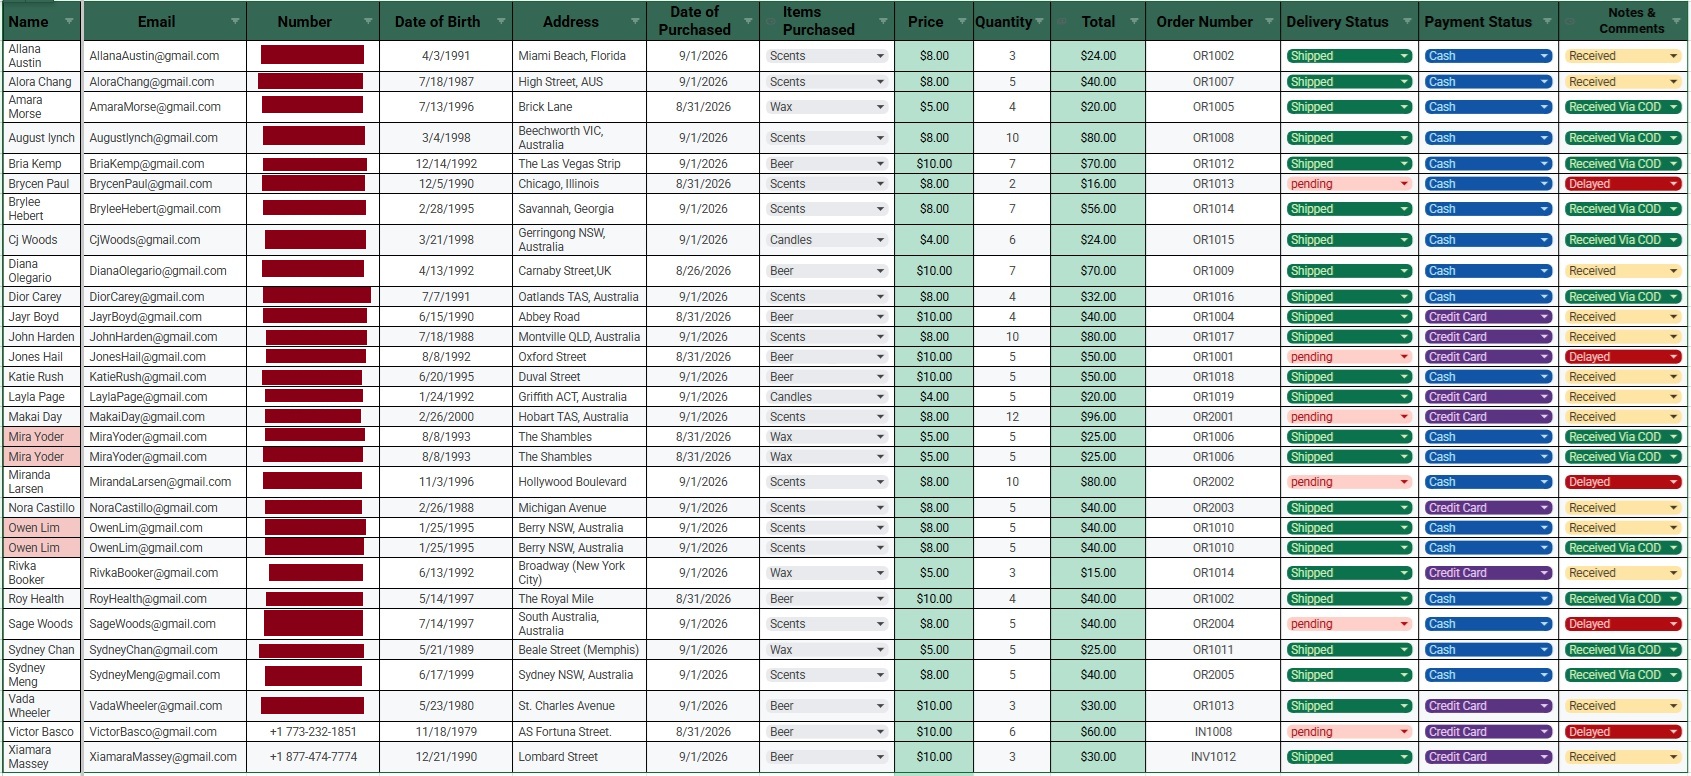Open Jones Hail's Delayed notes dropdown
This screenshot has width=1691, height=776.
click(x=1623, y=357)
